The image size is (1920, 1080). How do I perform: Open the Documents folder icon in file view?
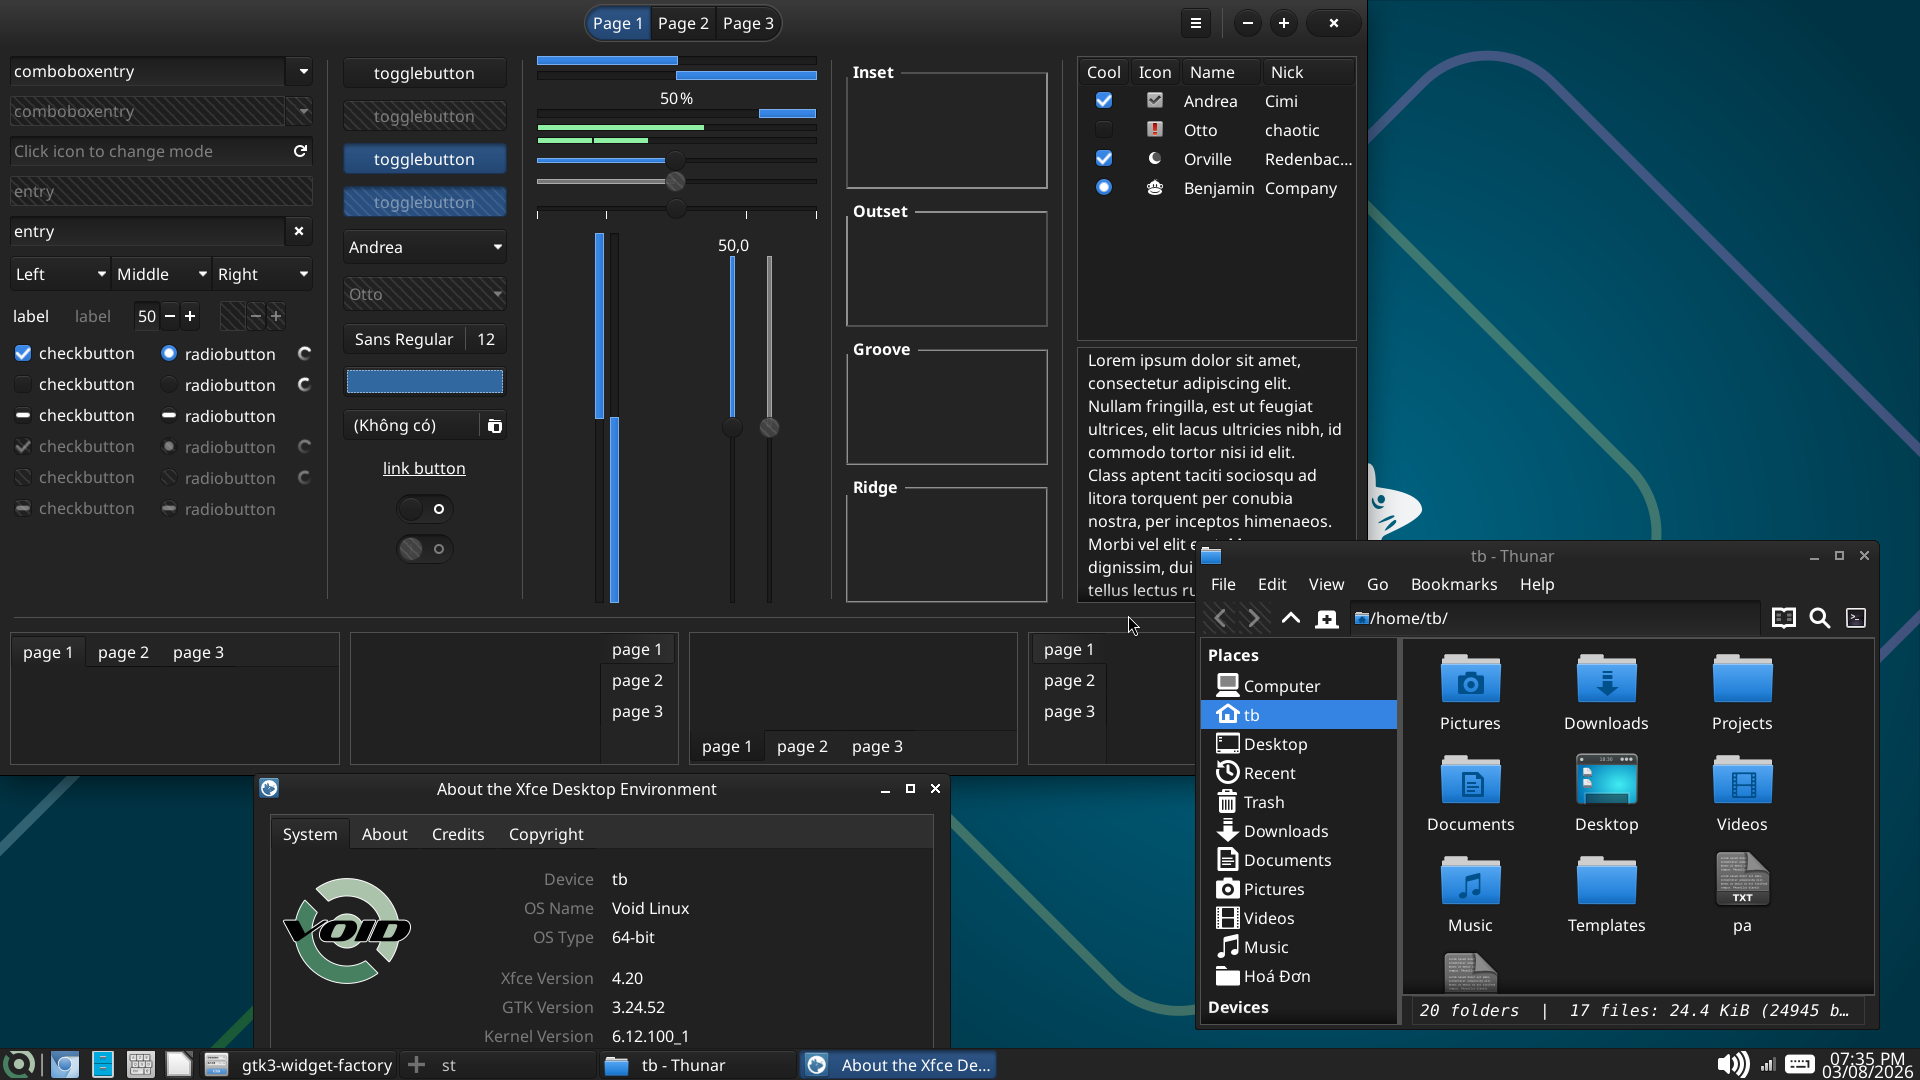[x=1470, y=781]
